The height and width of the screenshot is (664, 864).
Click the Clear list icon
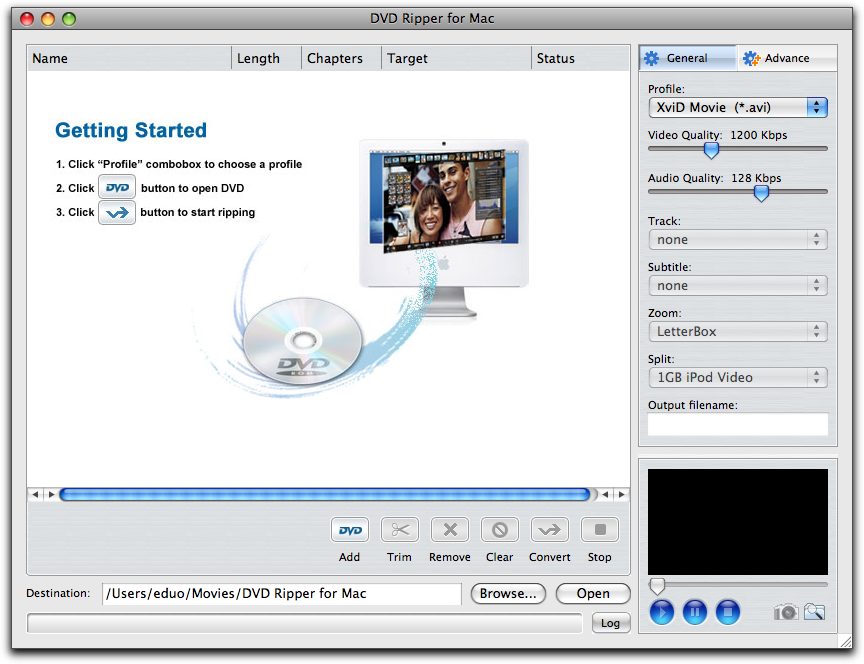click(x=500, y=530)
